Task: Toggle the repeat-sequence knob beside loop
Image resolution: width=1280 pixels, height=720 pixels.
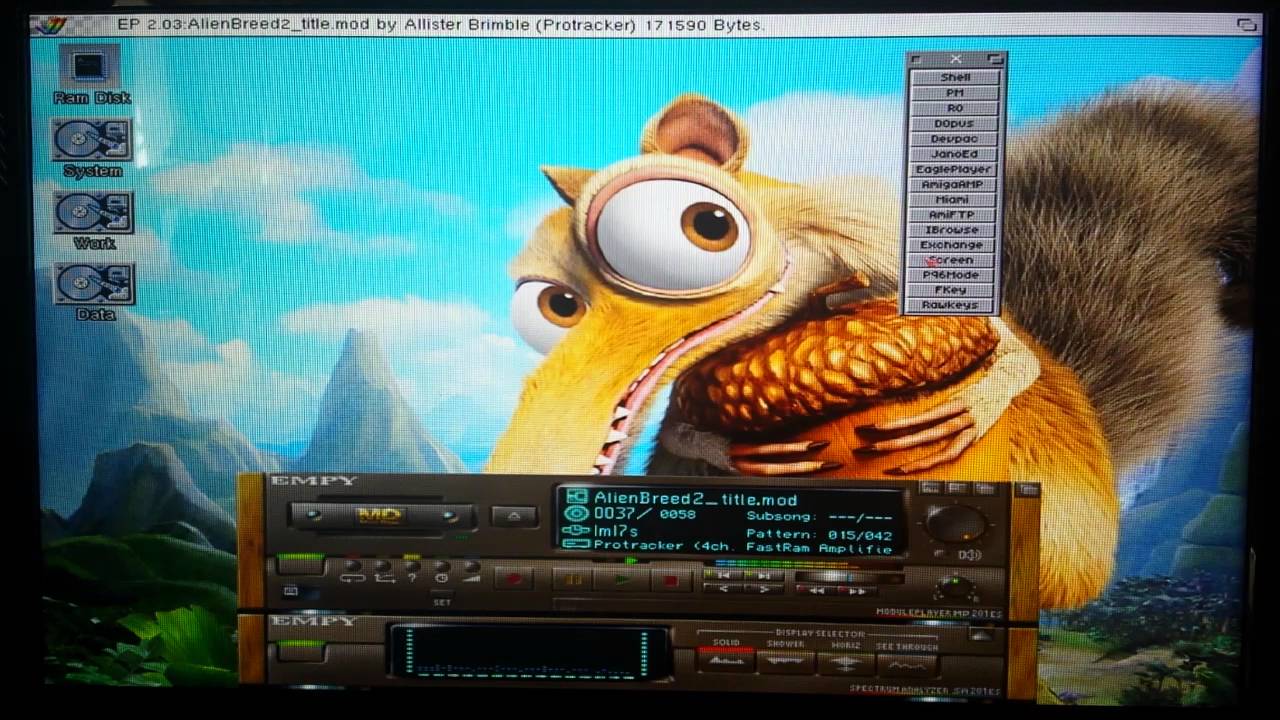Action: pyautogui.click(x=382, y=567)
